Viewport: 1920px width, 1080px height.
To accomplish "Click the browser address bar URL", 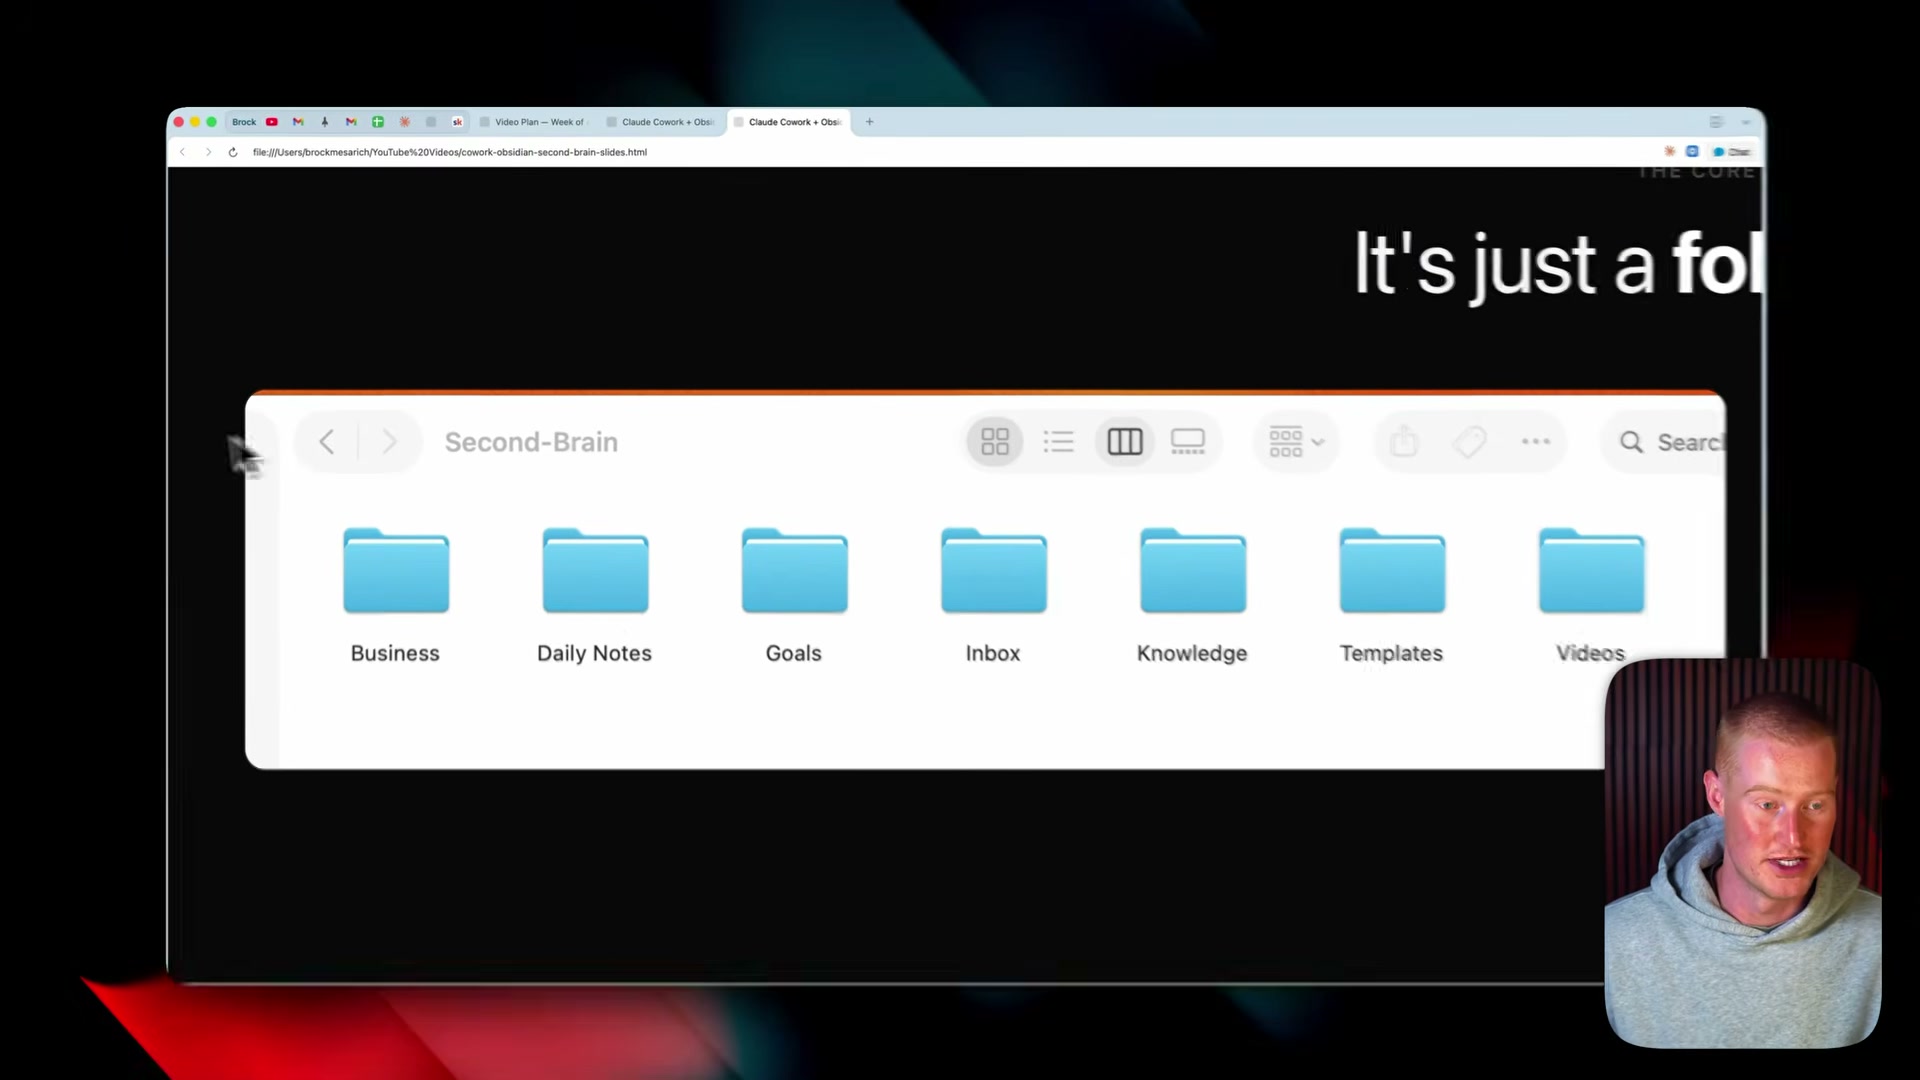I will click(450, 152).
